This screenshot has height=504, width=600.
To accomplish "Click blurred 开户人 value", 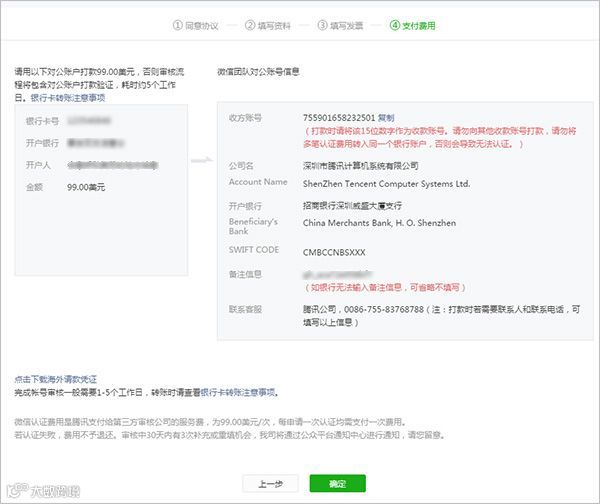I will pyautogui.click(x=112, y=165).
